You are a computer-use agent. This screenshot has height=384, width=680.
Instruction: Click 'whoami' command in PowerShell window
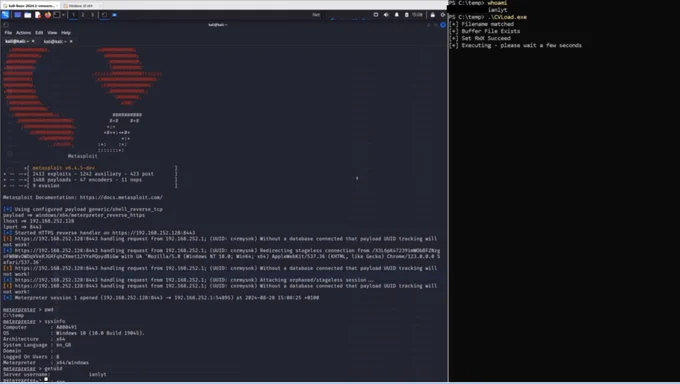pyautogui.click(x=497, y=3)
